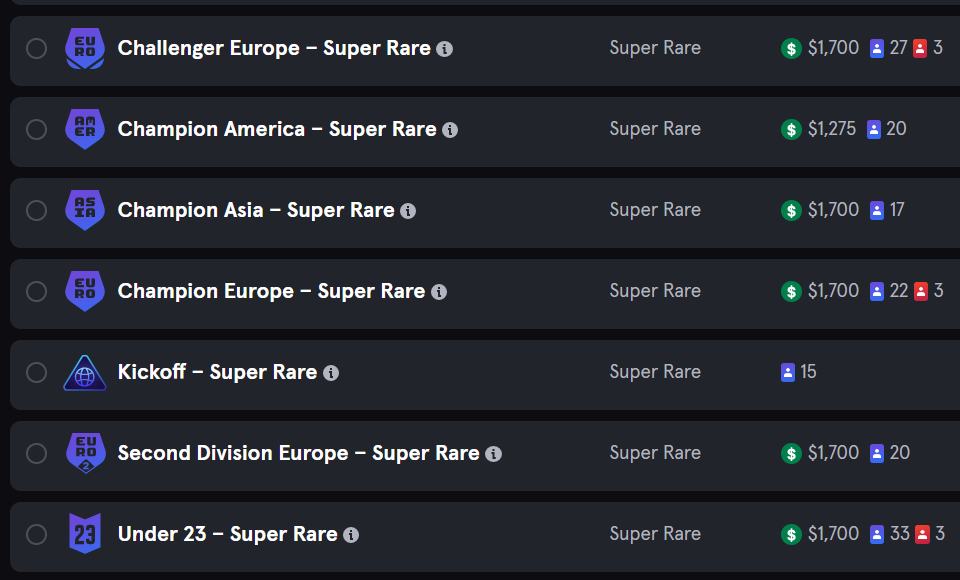Open info icon next to Kickoff – Super Rare
The height and width of the screenshot is (580, 960).
click(331, 373)
